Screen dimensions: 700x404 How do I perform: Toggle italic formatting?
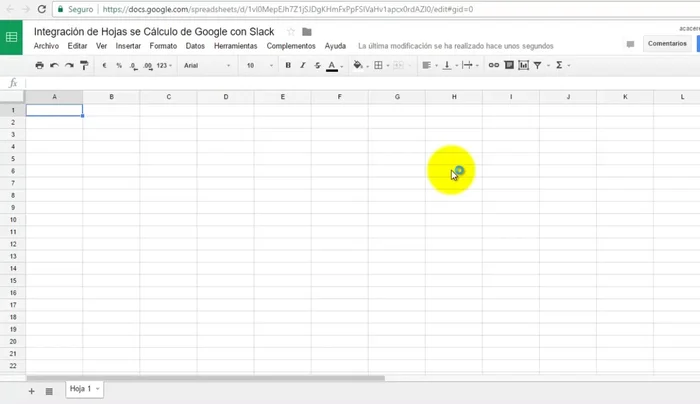[x=302, y=65]
